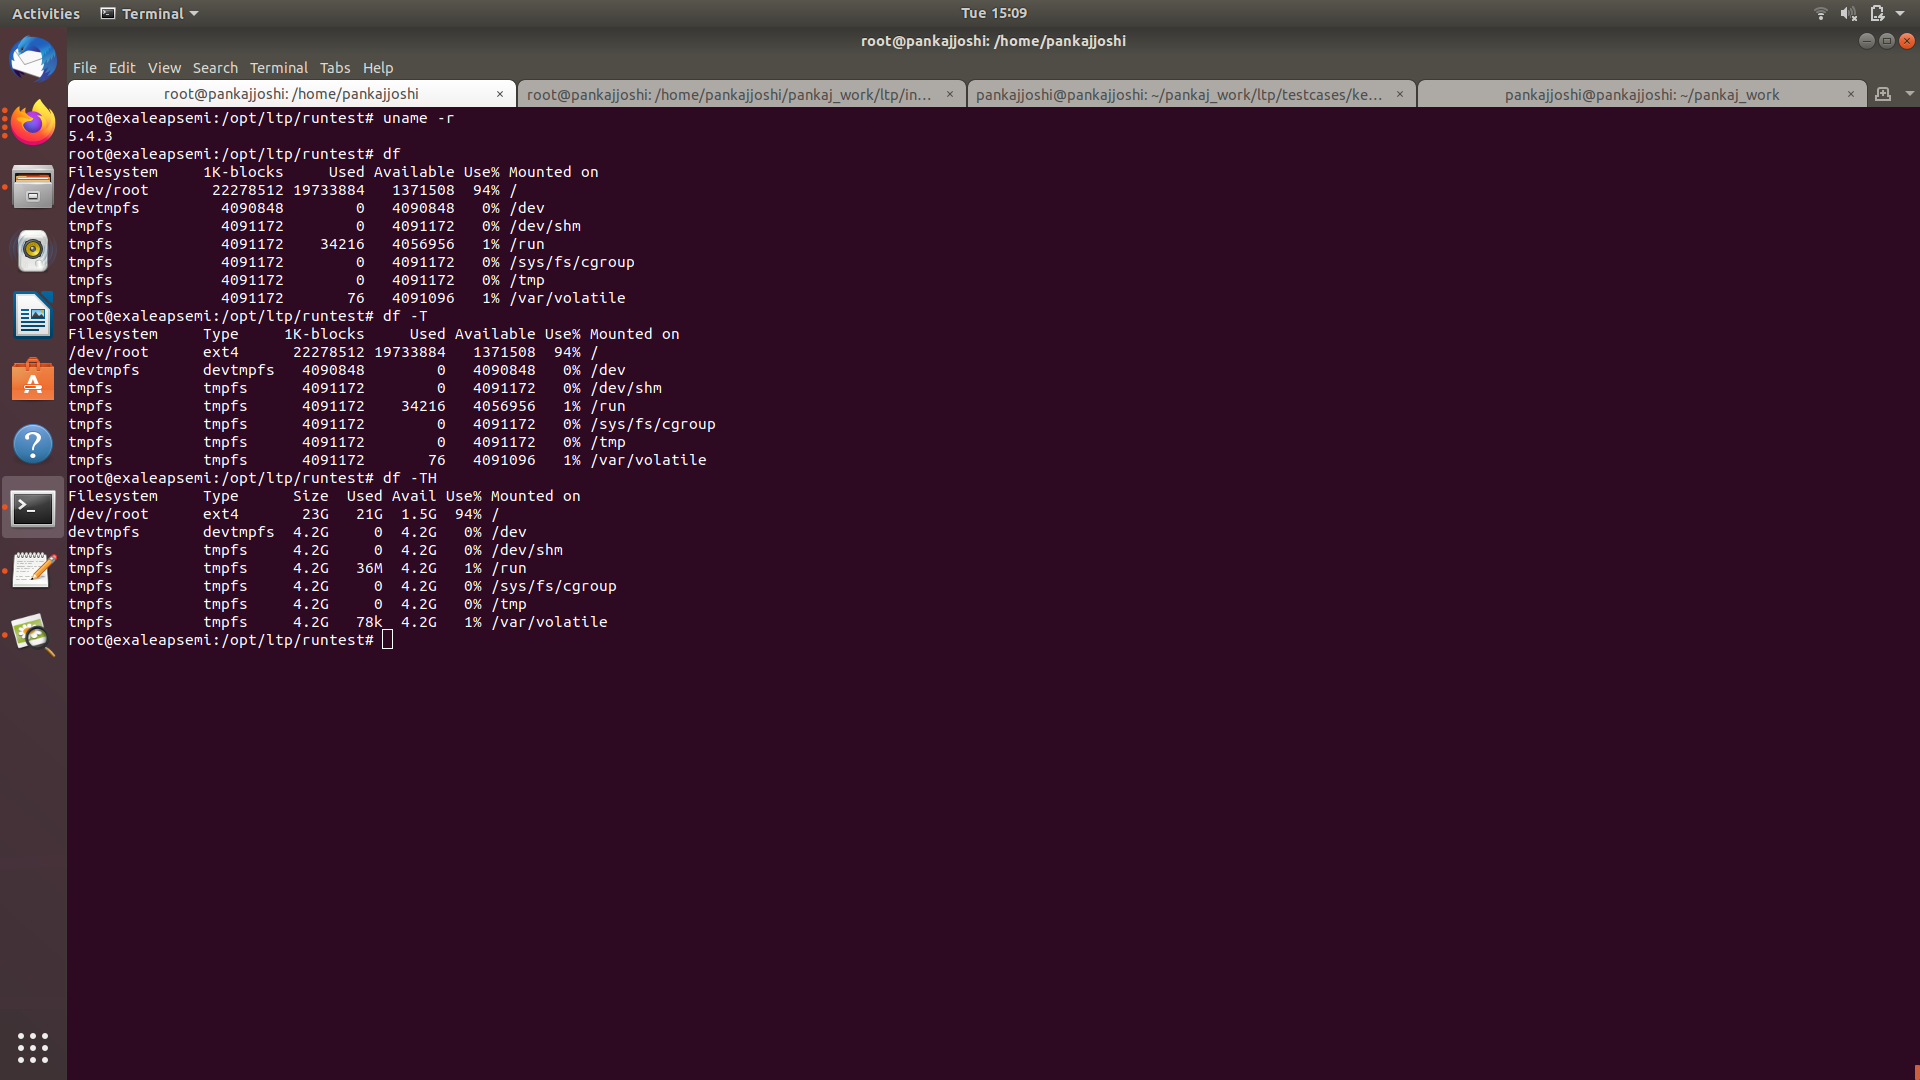Viewport: 1920px width, 1080px height.
Task: Open the text editor from the dock
Action: (33, 570)
